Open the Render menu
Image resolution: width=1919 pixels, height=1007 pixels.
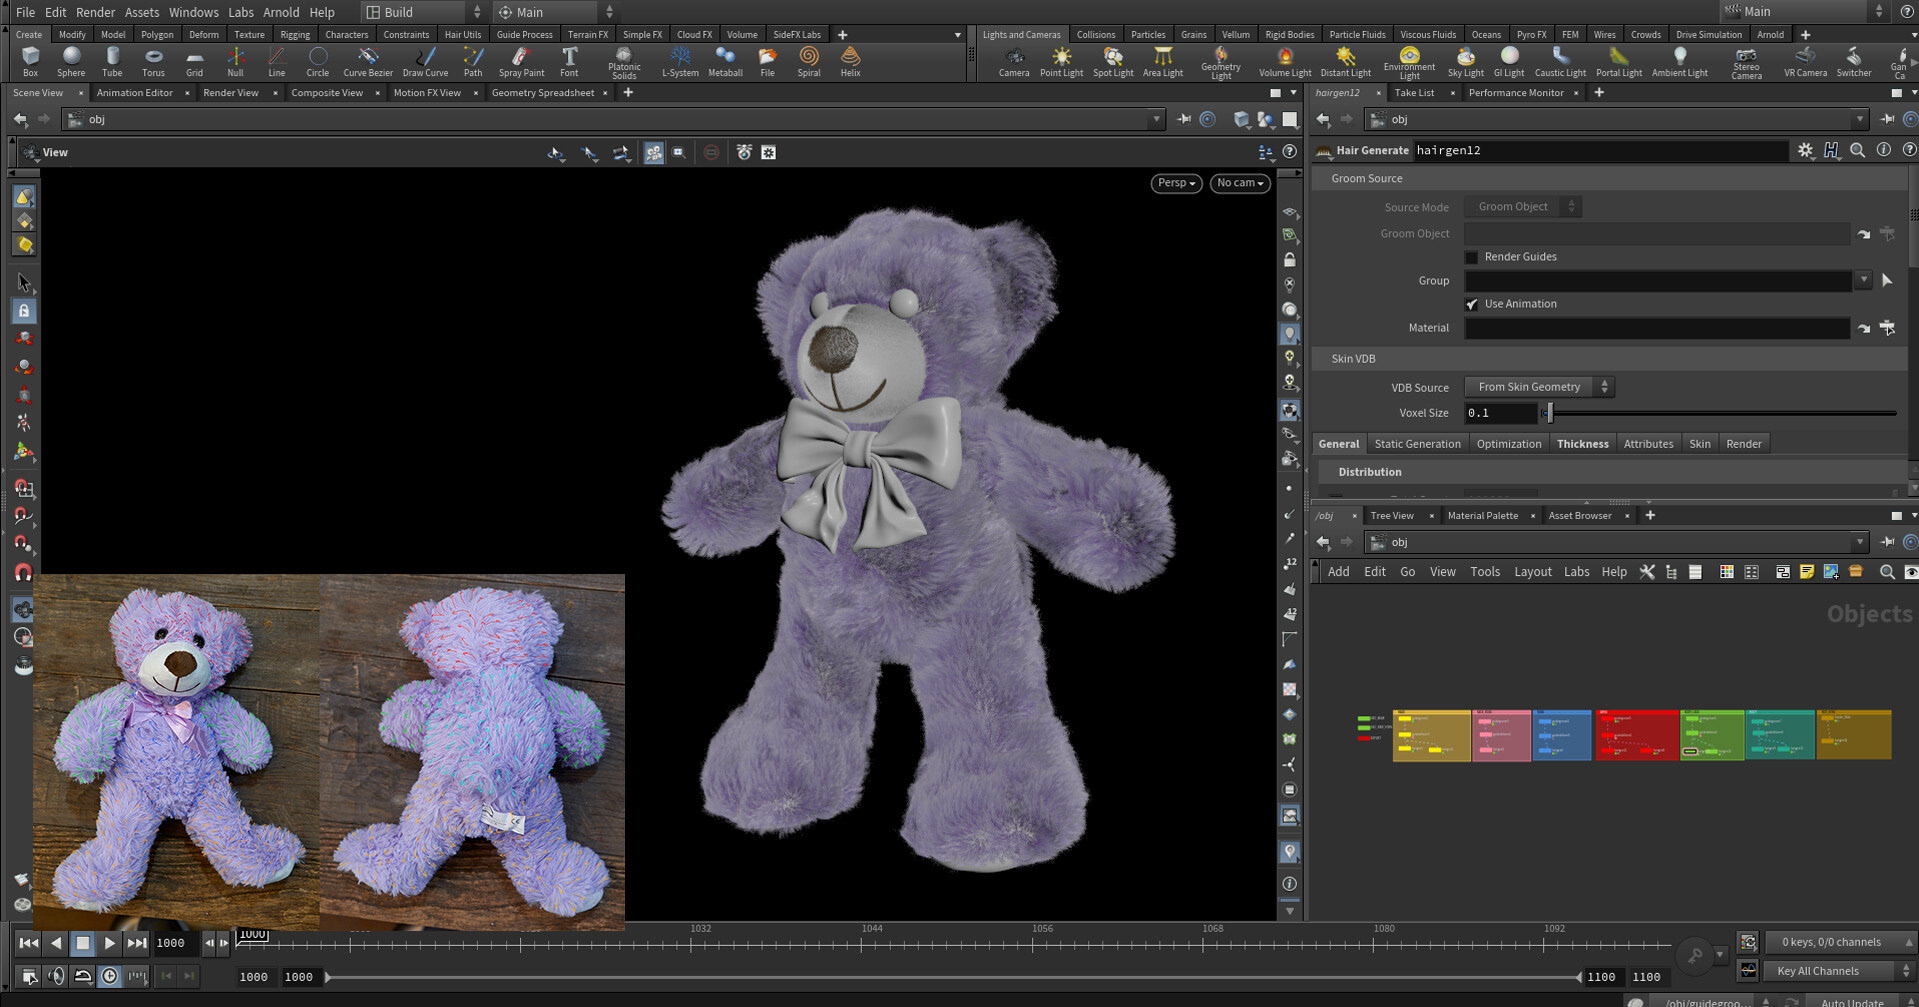click(95, 12)
